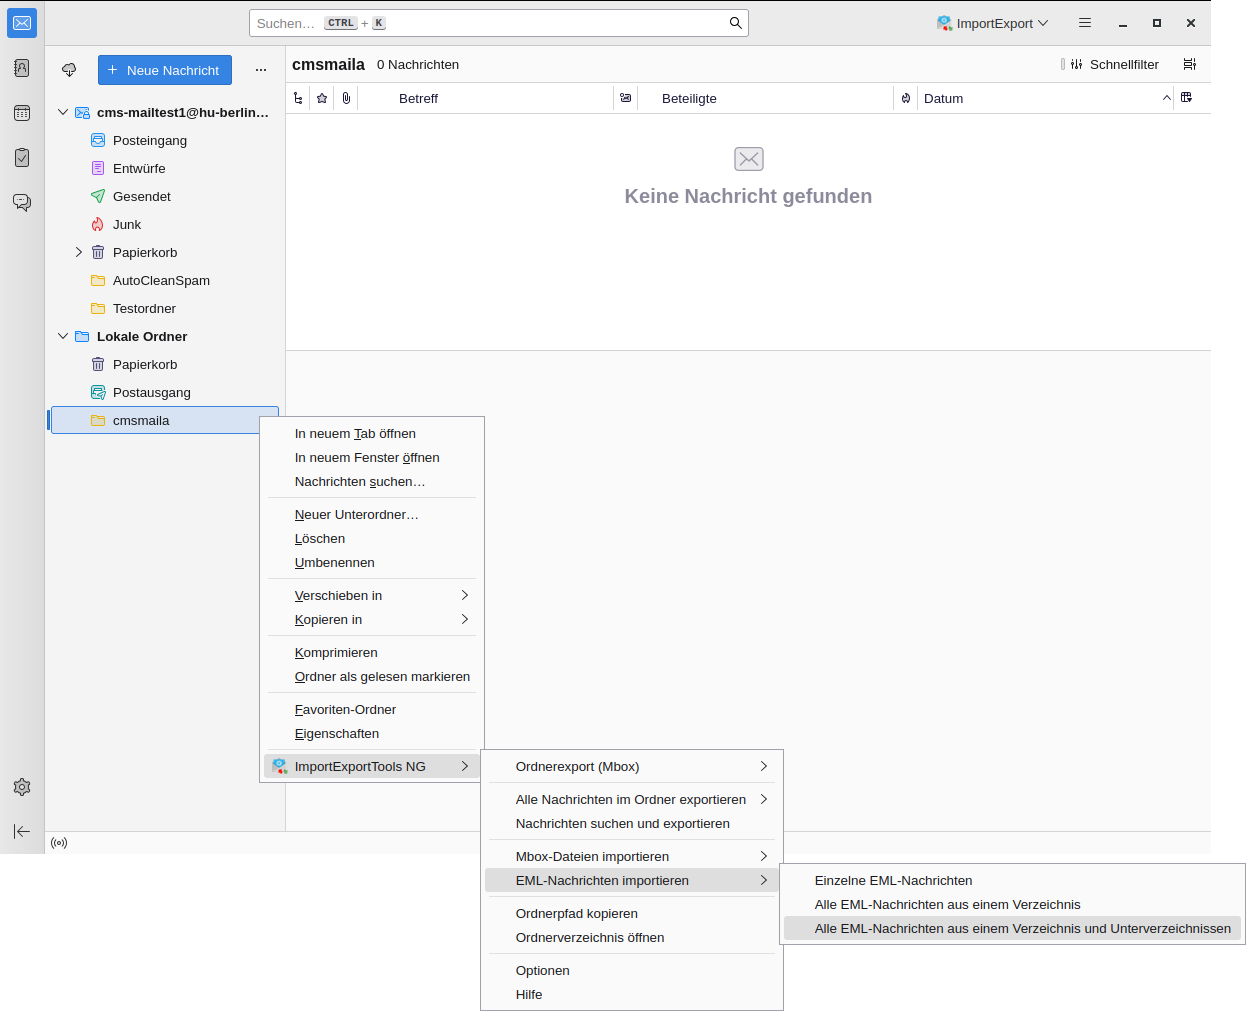Choose import EML from directory and subdirectories

(1022, 929)
